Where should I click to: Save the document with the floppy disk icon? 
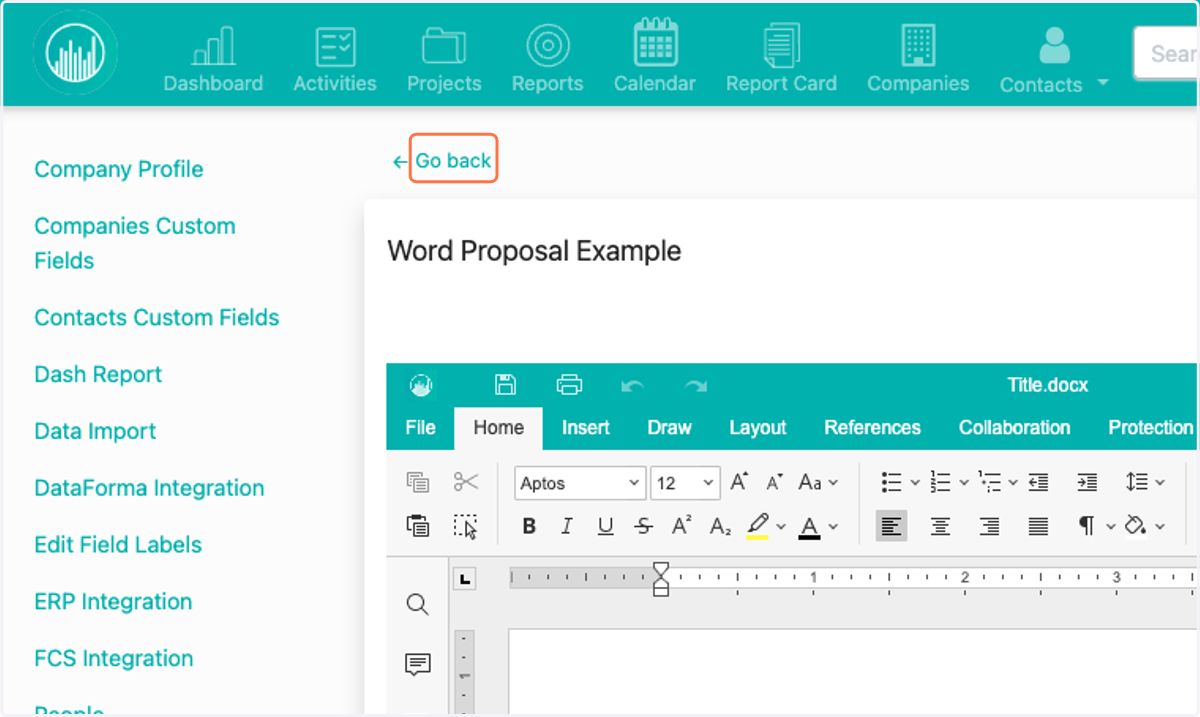tap(506, 384)
